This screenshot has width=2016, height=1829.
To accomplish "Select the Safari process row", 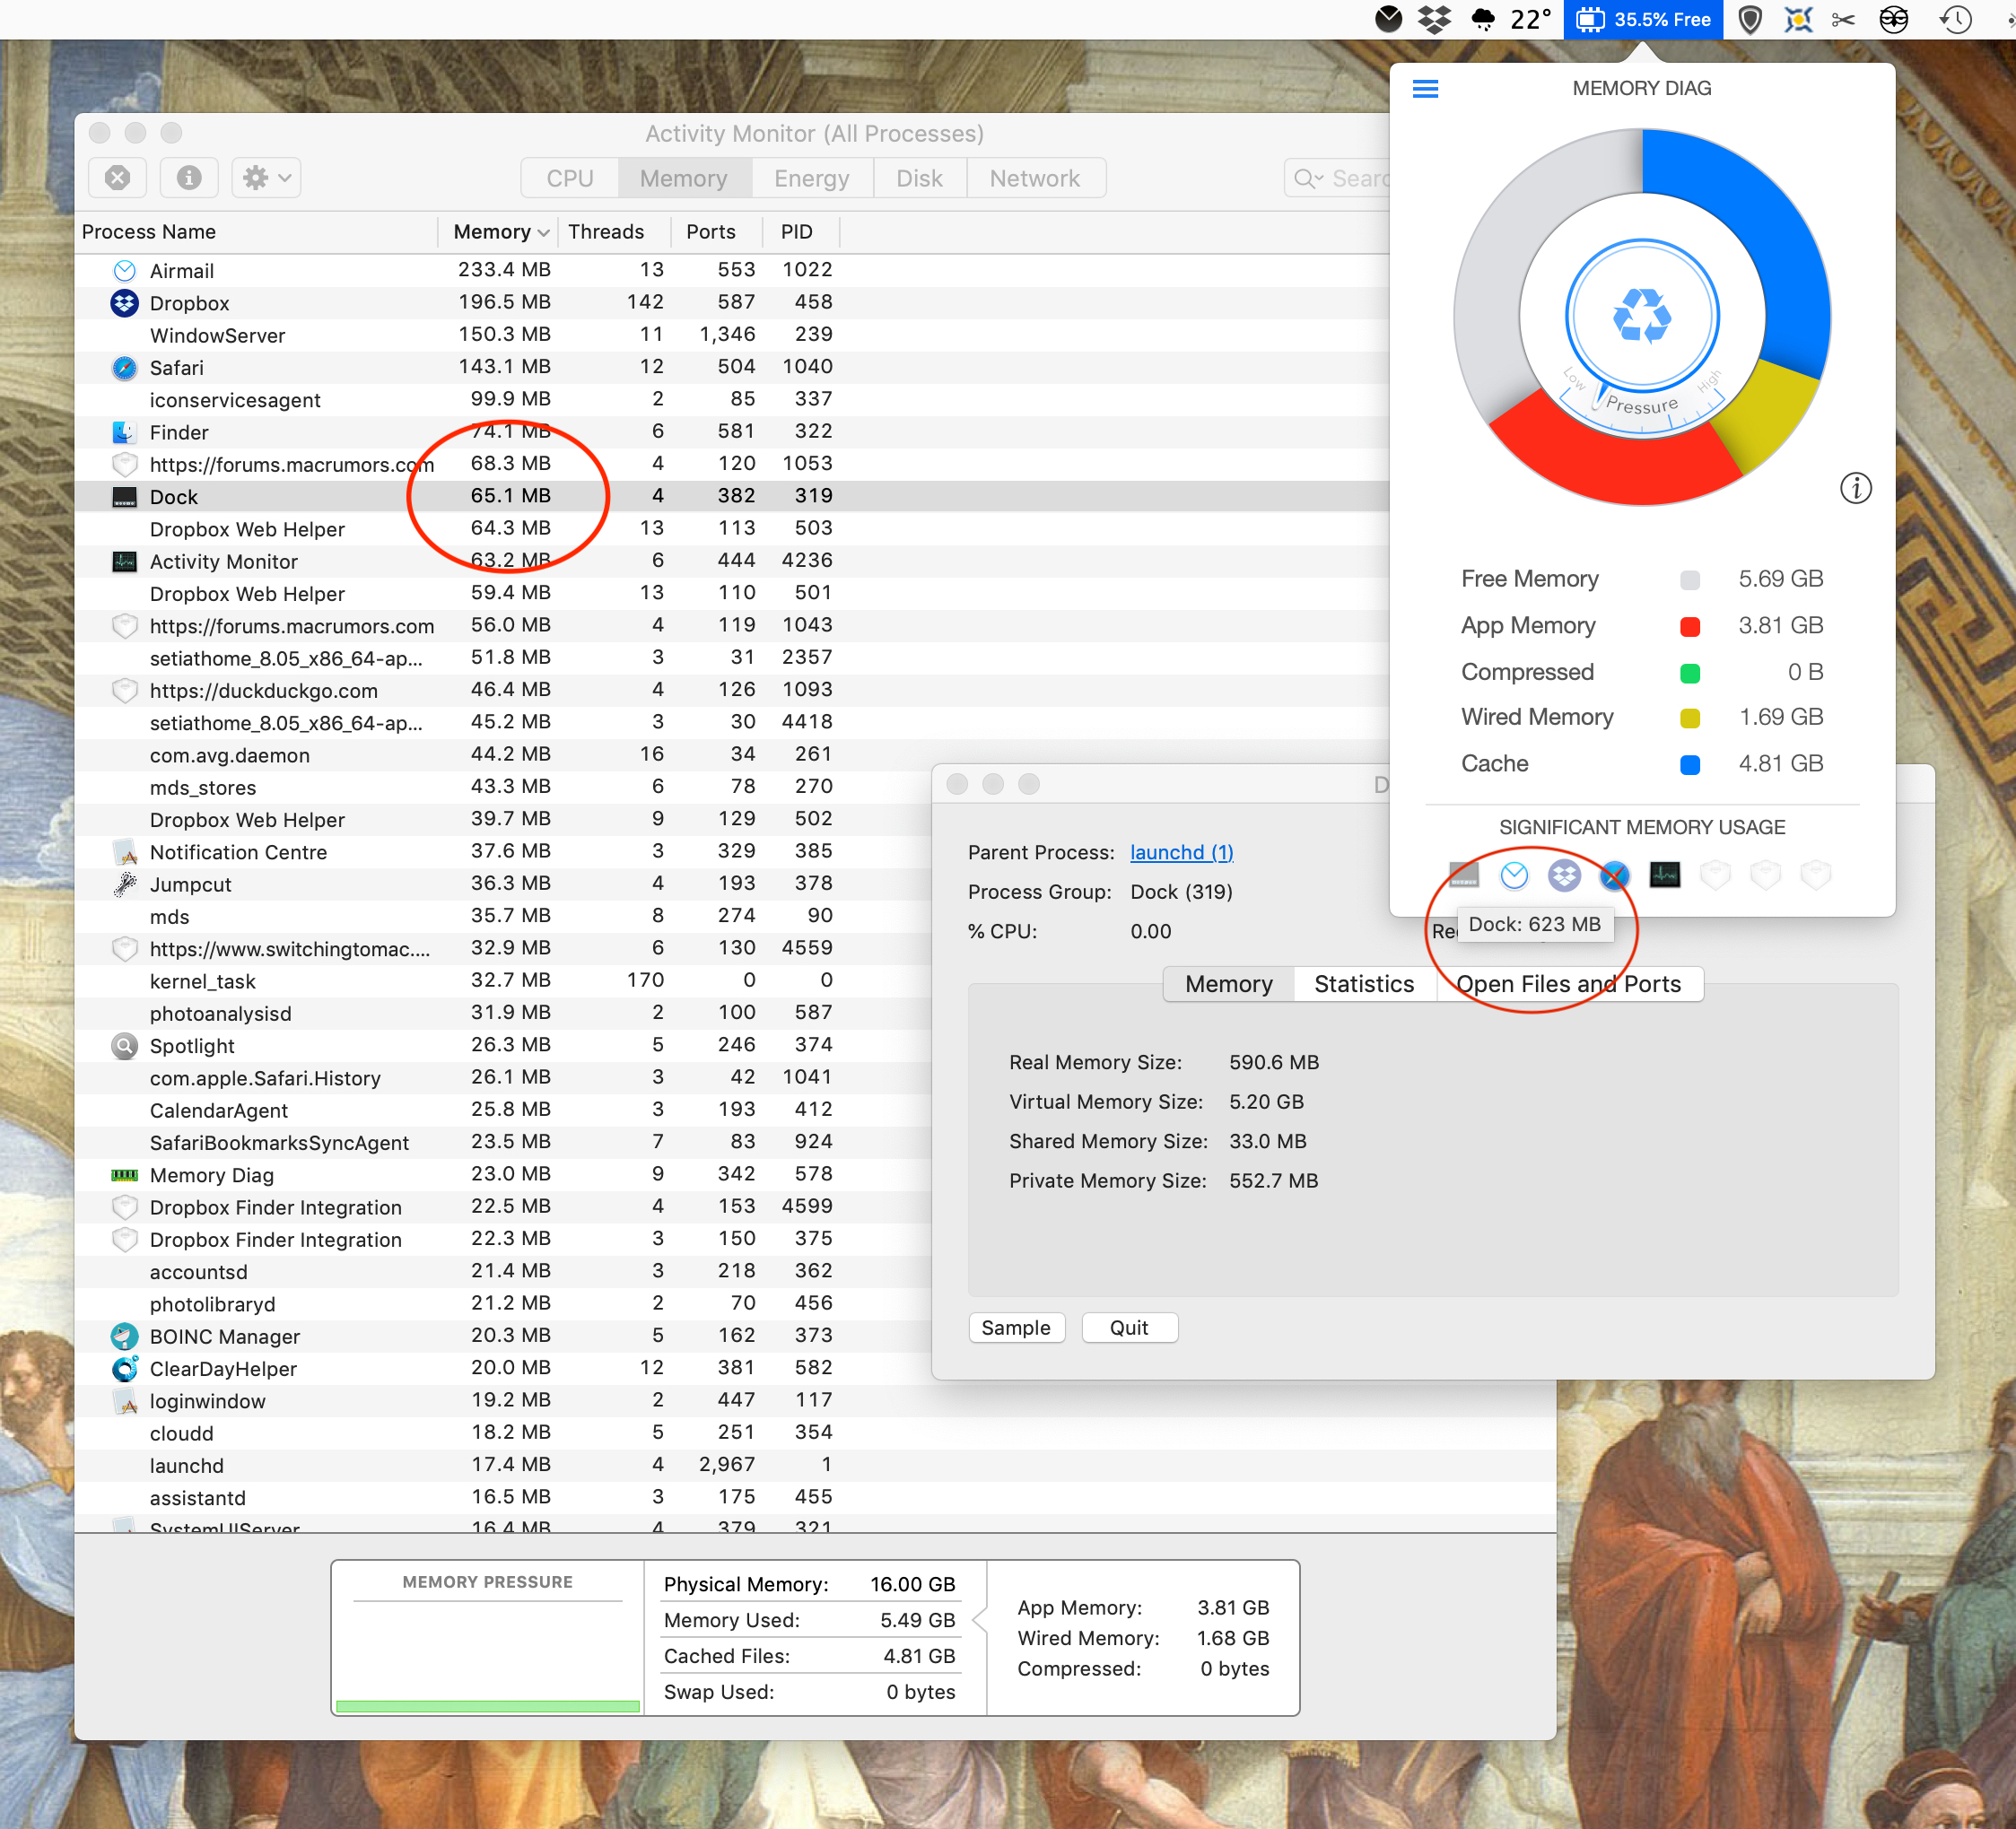I will click(732, 367).
